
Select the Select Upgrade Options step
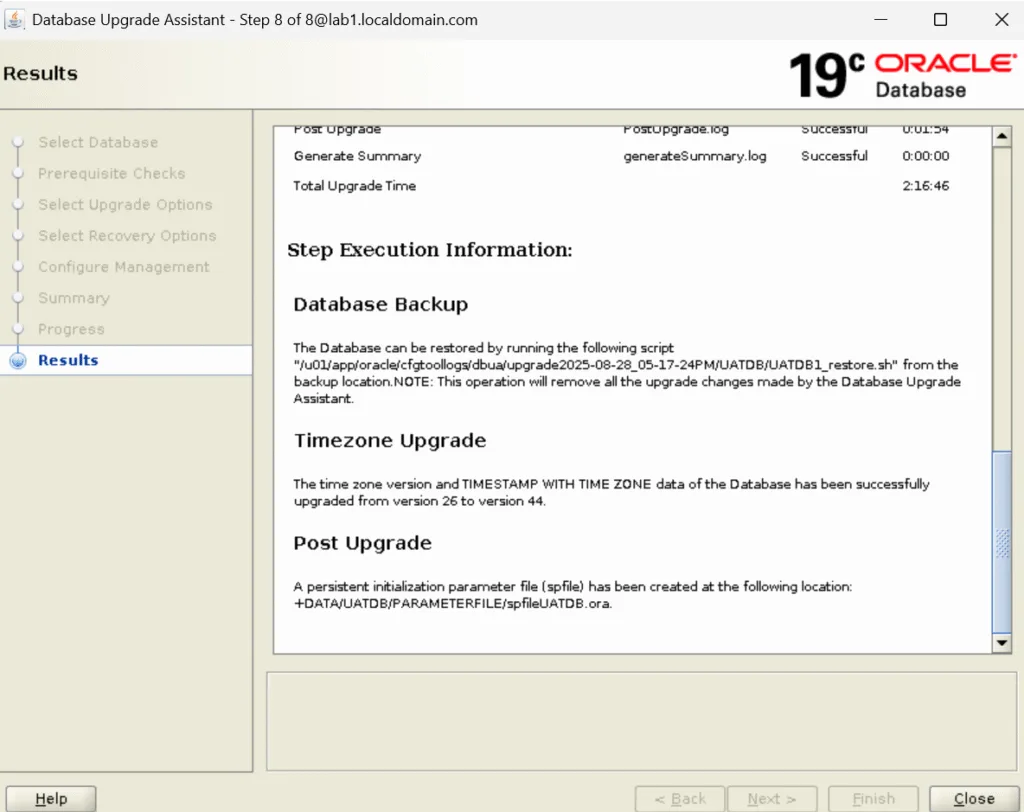[125, 204]
